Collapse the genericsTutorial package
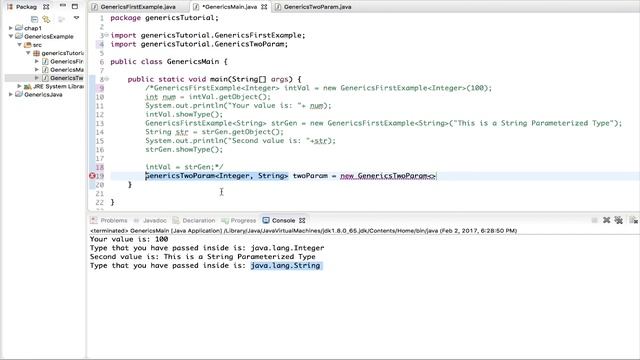 [x=28, y=53]
